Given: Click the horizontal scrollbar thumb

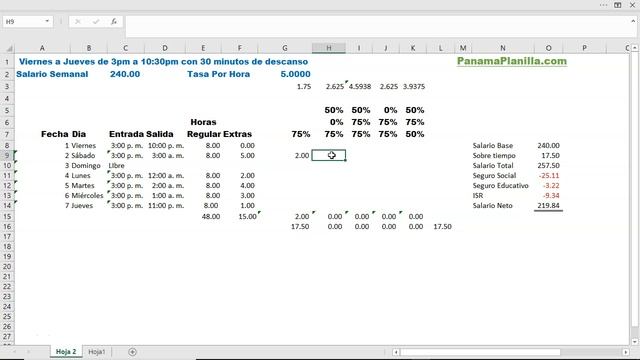Looking at the screenshot, I should (x=480, y=352).
